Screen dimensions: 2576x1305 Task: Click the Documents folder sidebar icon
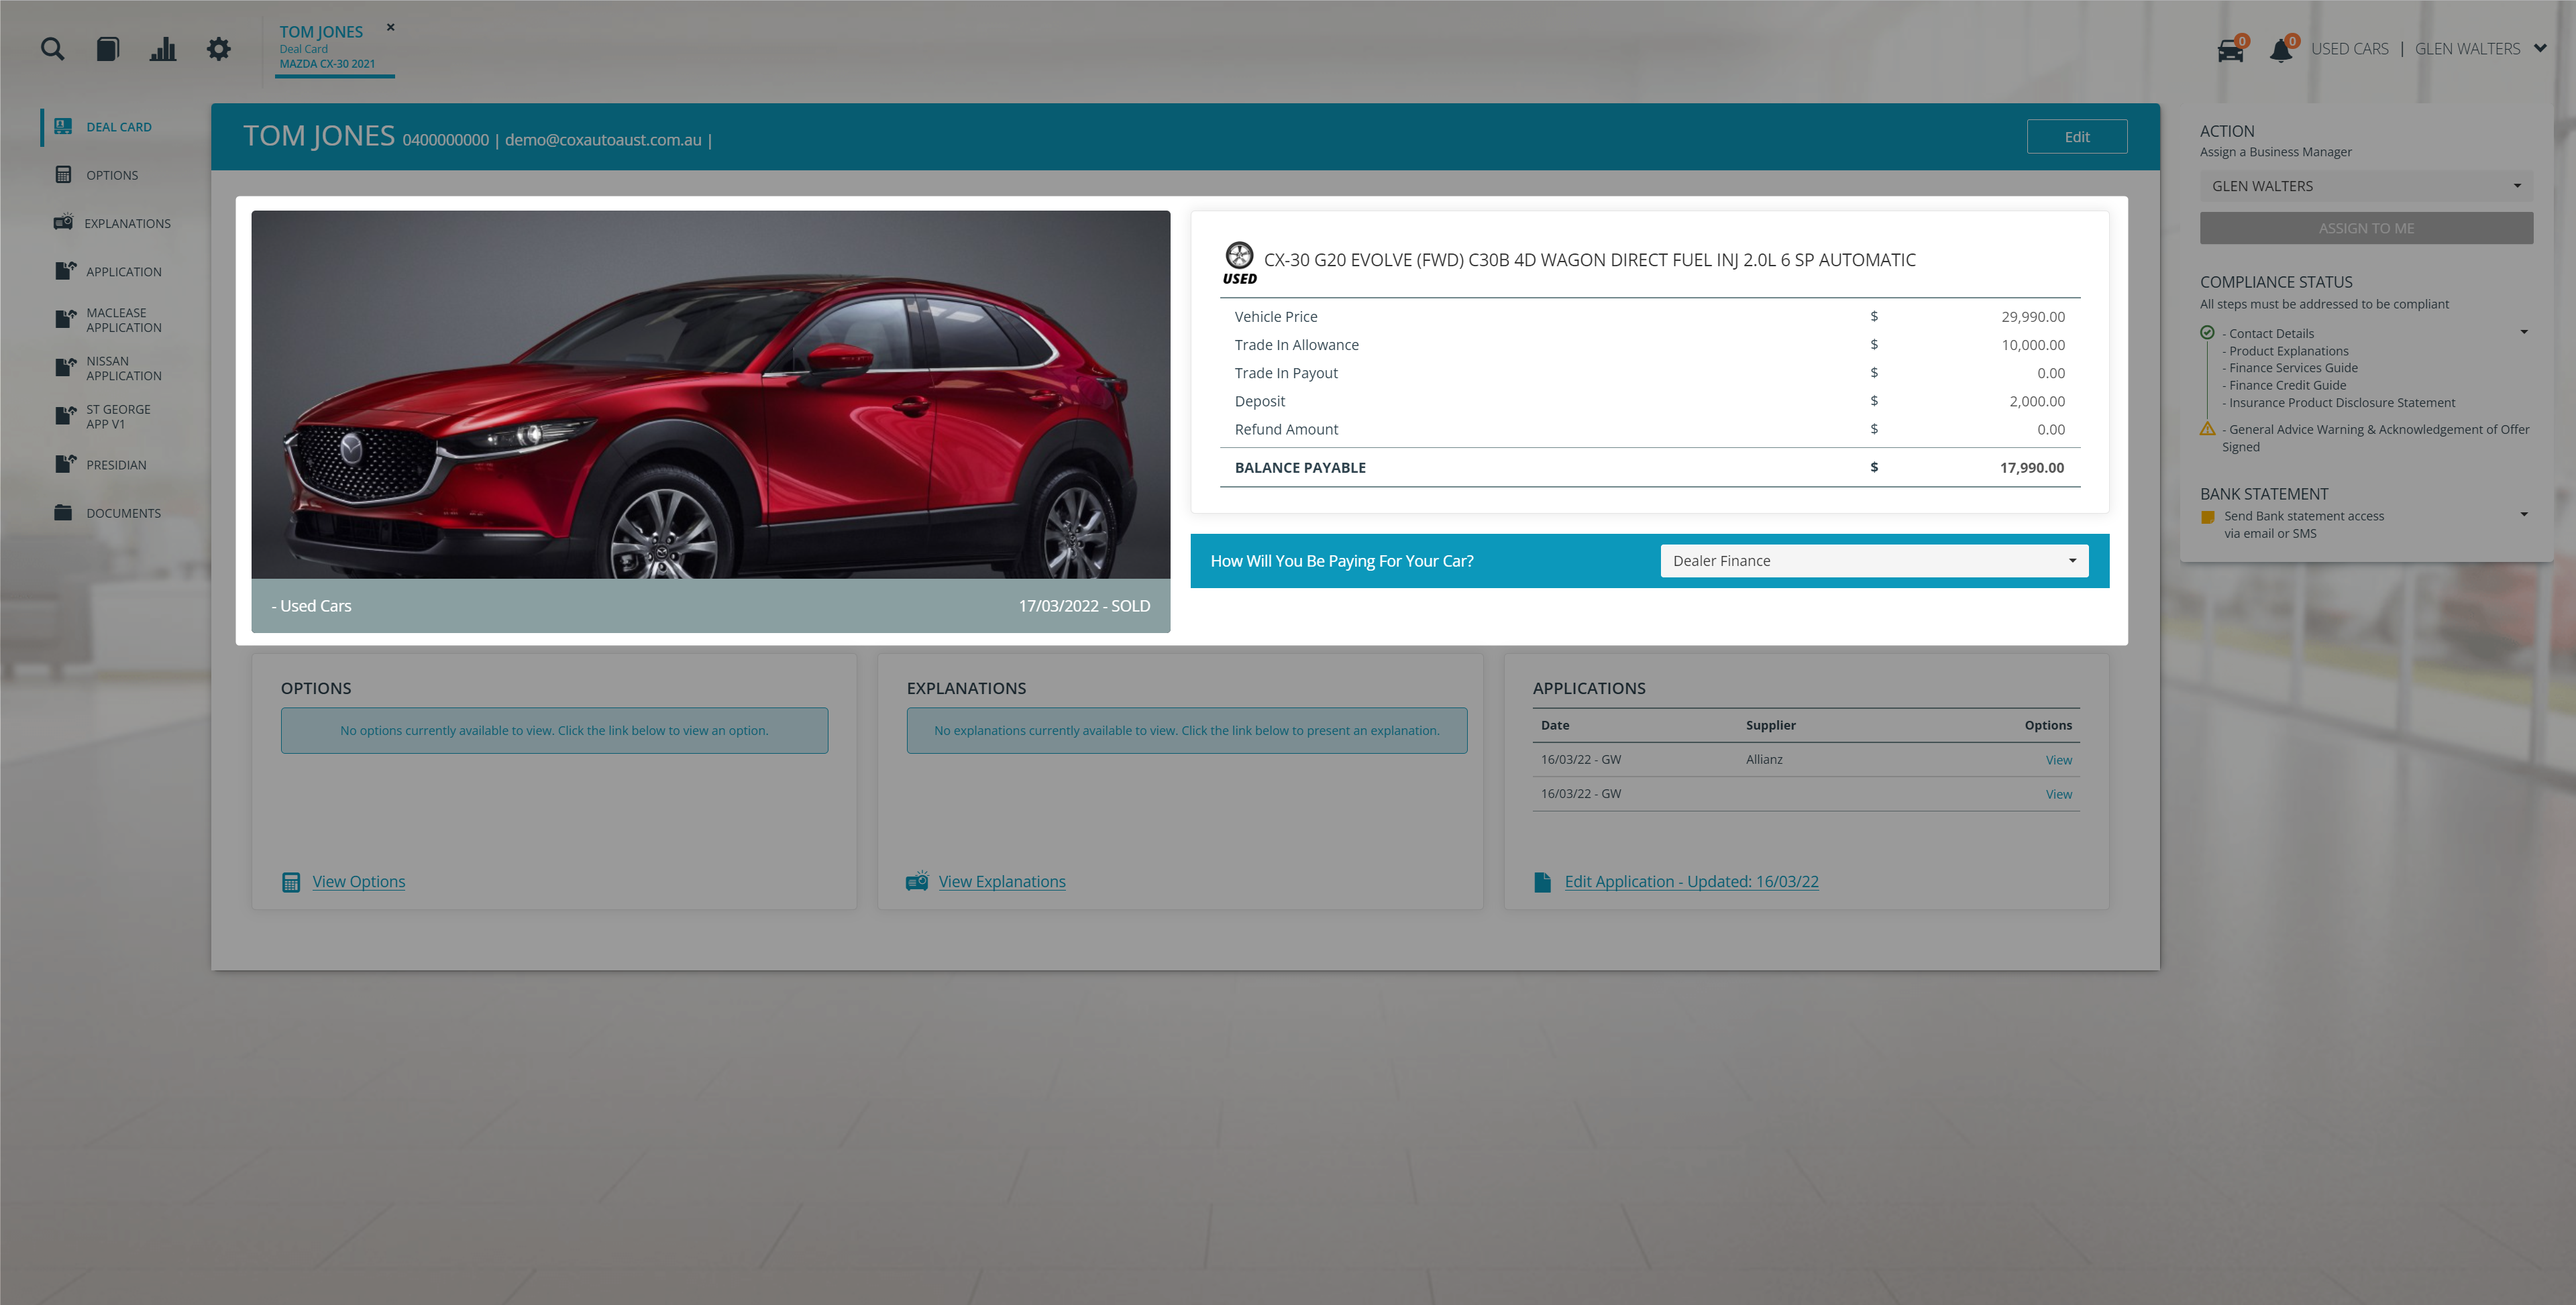pyautogui.click(x=63, y=512)
